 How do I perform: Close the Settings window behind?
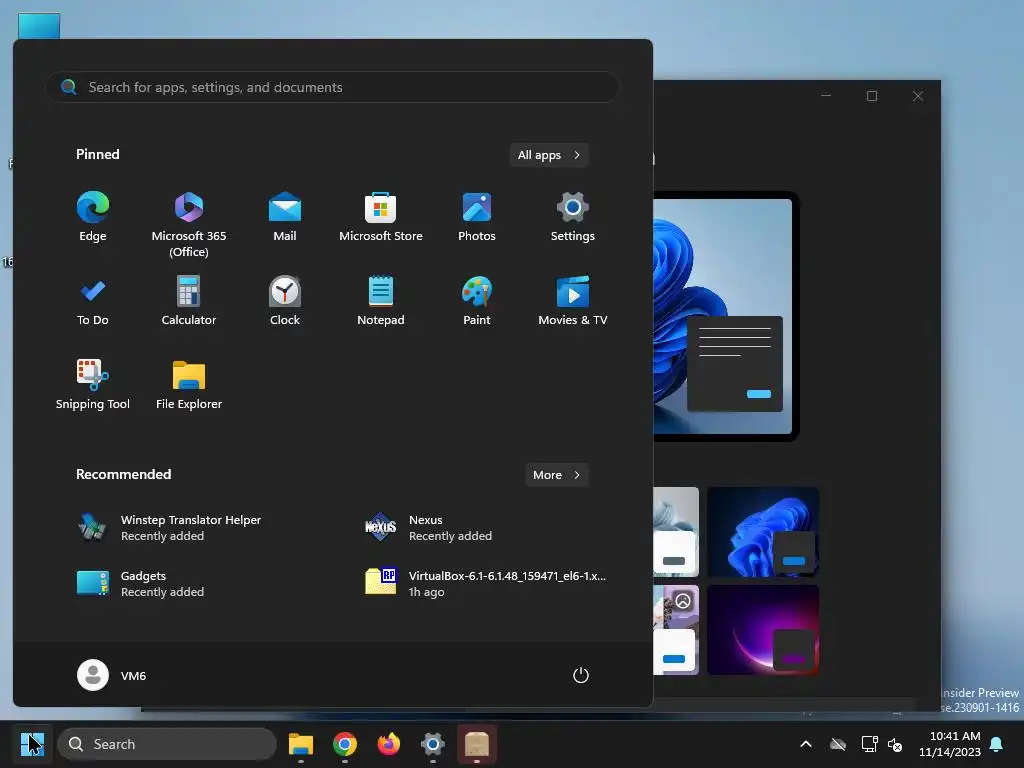[918, 96]
